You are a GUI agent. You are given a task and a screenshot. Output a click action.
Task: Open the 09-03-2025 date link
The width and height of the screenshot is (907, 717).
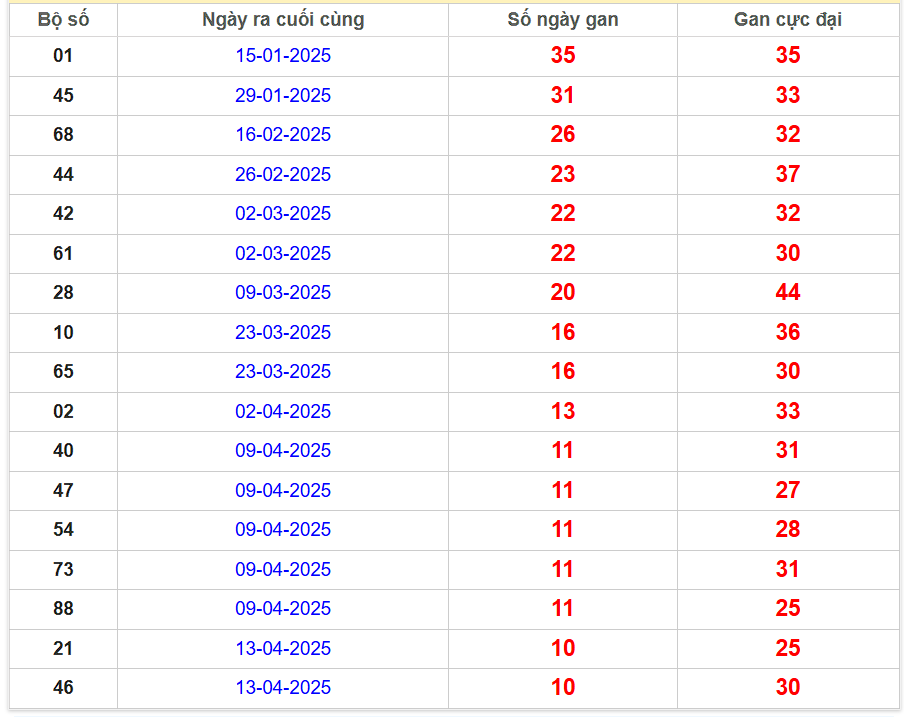click(x=283, y=293)
